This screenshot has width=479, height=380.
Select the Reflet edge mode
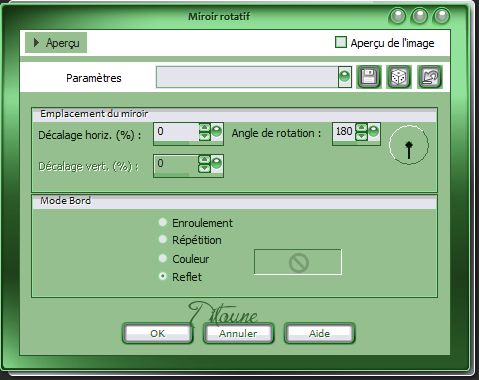pyautogui.click(x=163, y=276)
